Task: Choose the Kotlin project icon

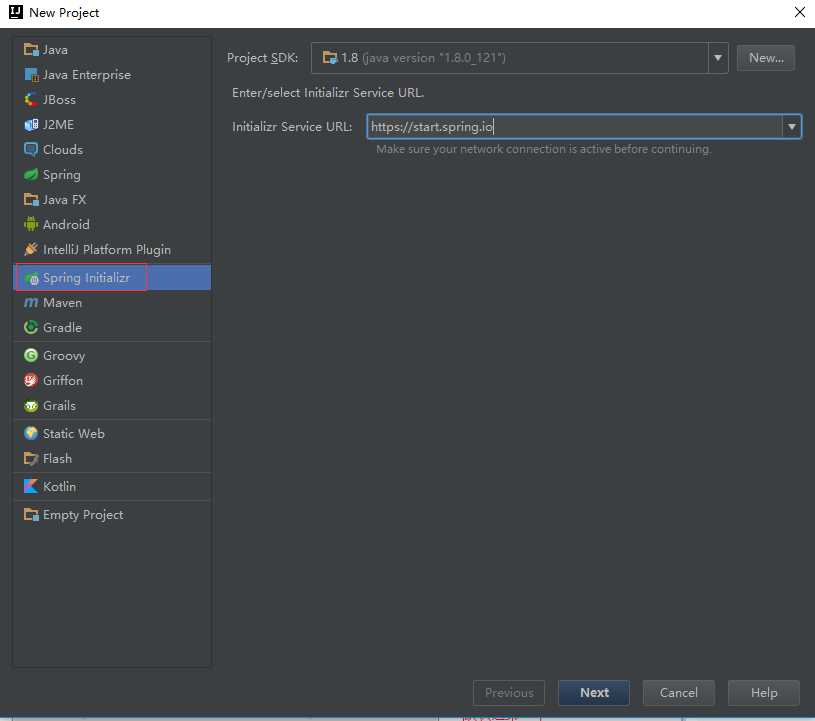Action: coord(31,487)
